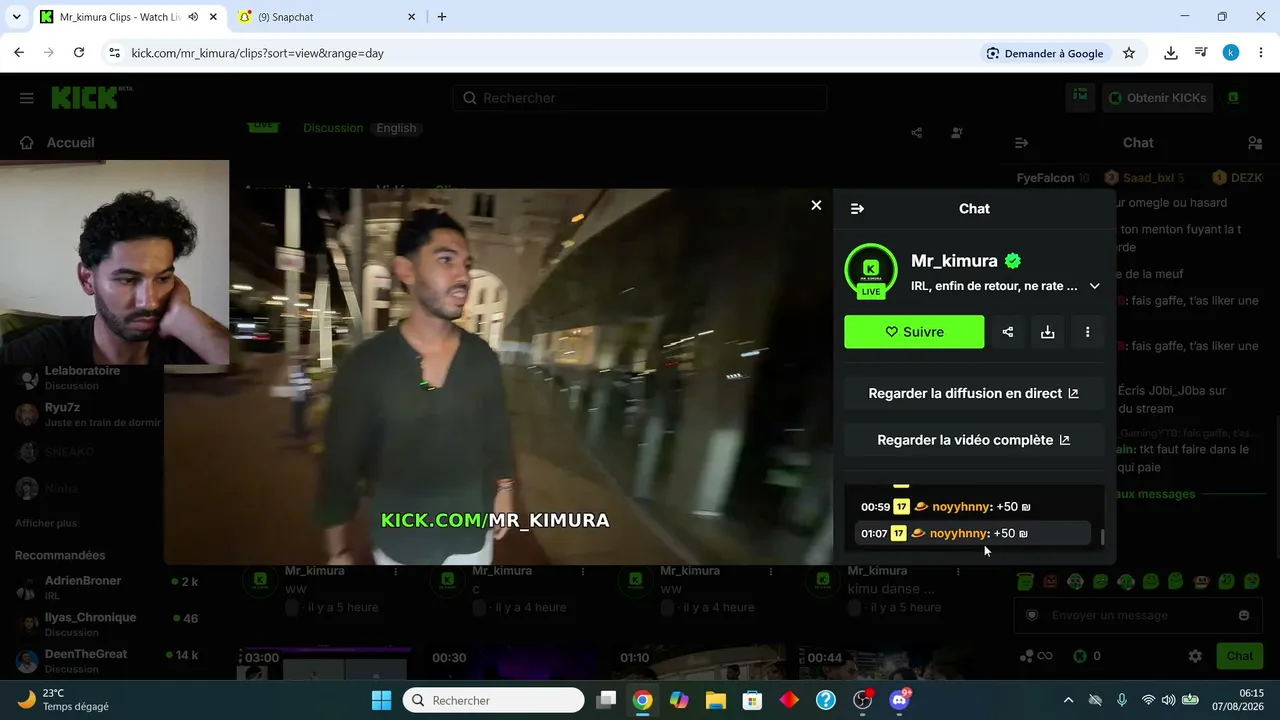Mute the Mr_kimura Clips tab audio

(193, 17)
